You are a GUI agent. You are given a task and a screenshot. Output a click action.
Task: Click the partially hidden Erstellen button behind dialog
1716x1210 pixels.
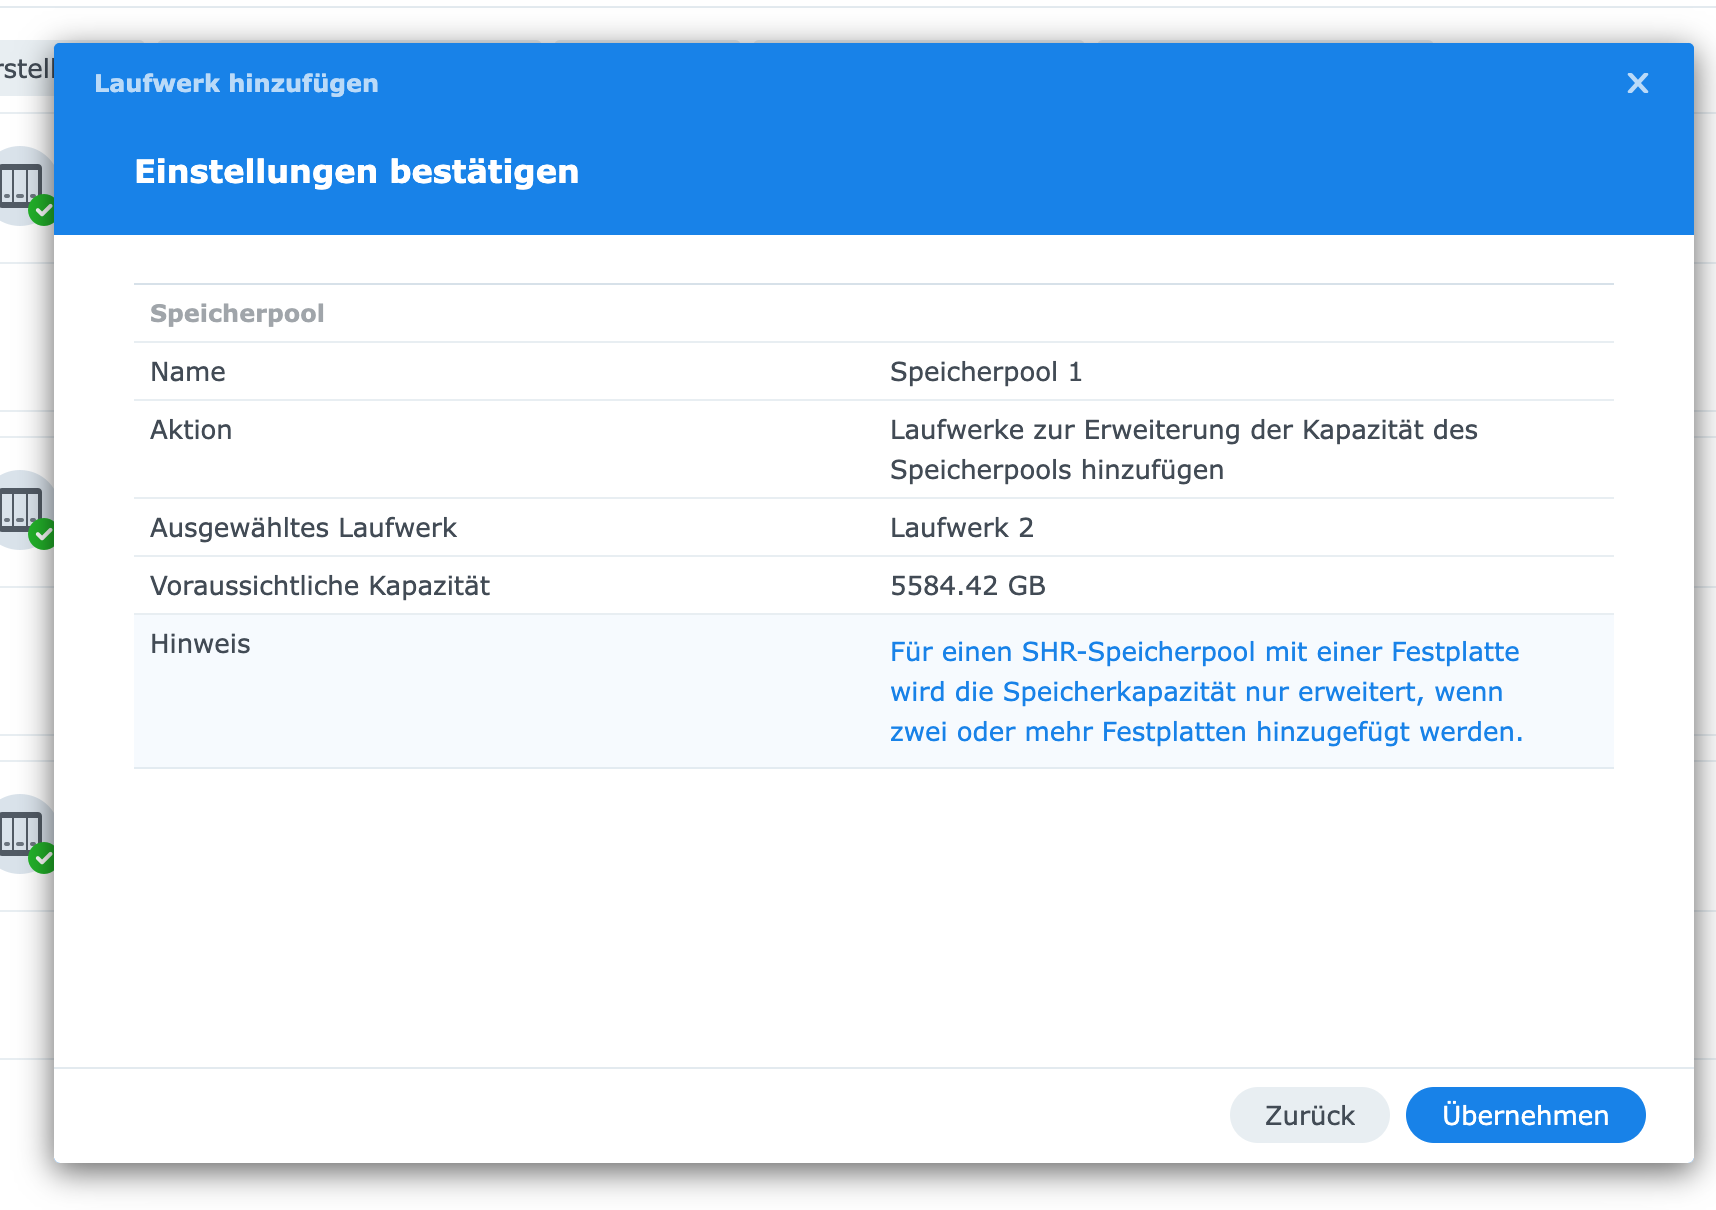click(x=27, y=69)
